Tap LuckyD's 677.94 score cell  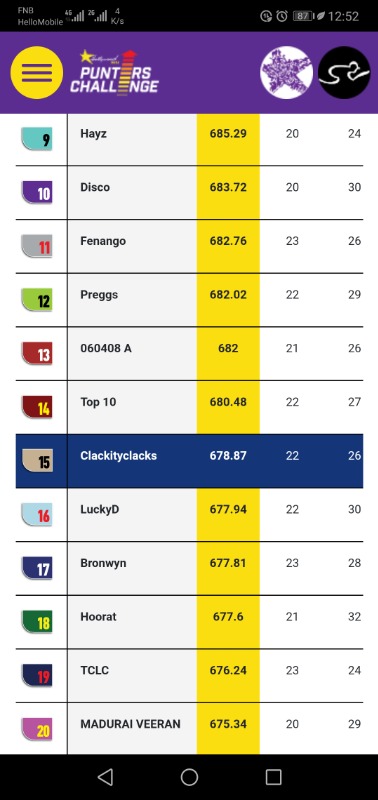pos(228,515)
